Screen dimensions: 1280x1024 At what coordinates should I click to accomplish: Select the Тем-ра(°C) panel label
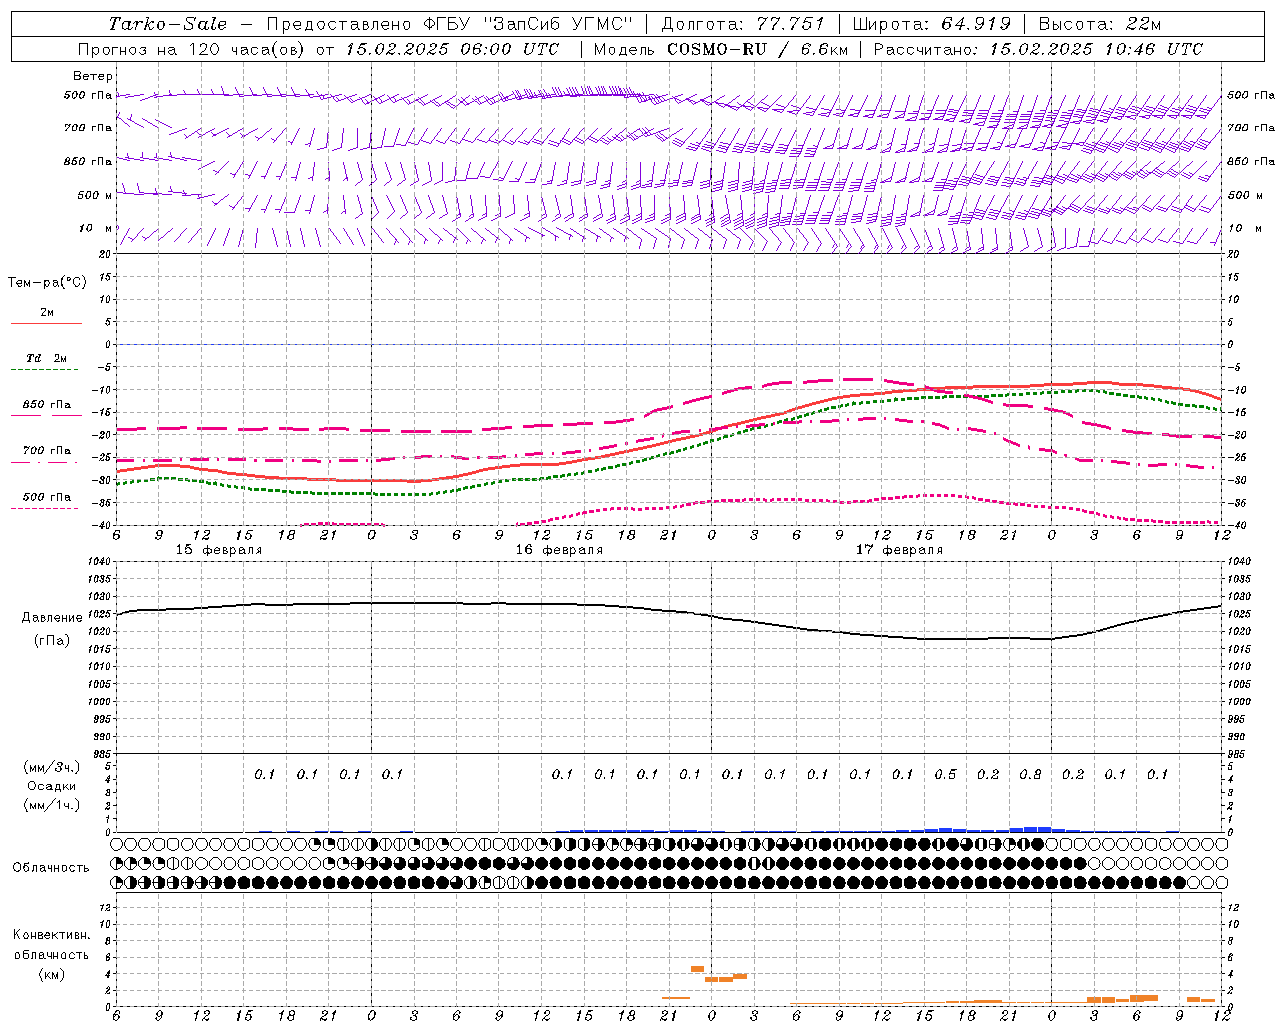pos(47,283)
